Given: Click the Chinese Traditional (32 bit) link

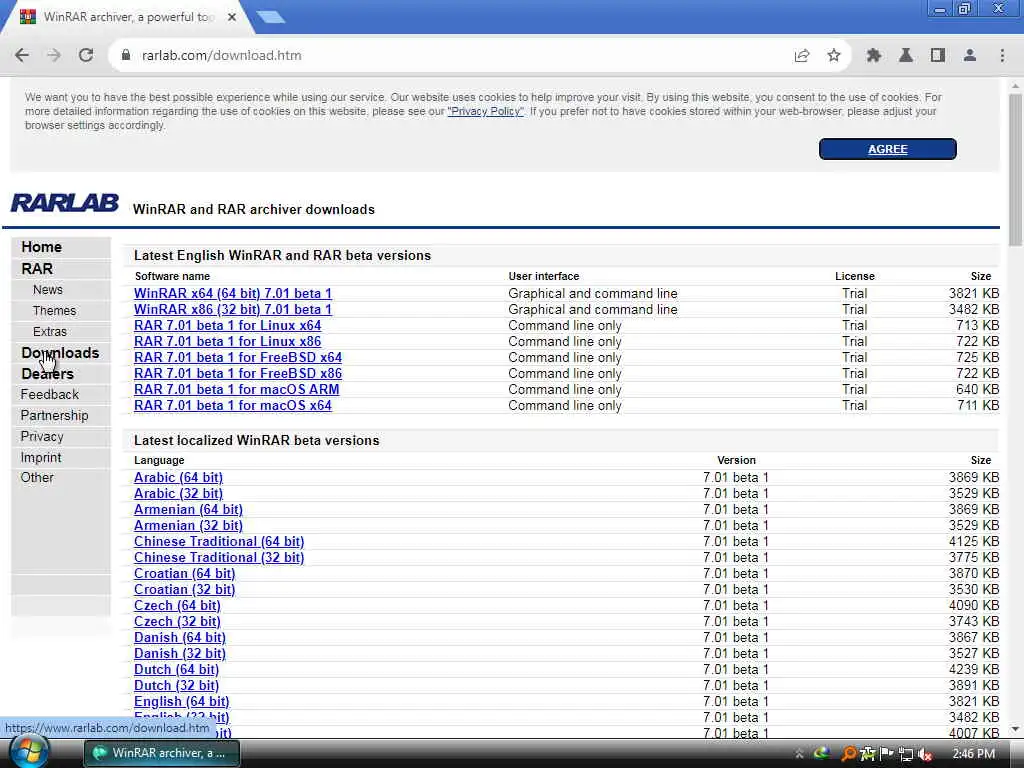Looking at the screenshot, I should pyautogui.click(x=219, y=558).
